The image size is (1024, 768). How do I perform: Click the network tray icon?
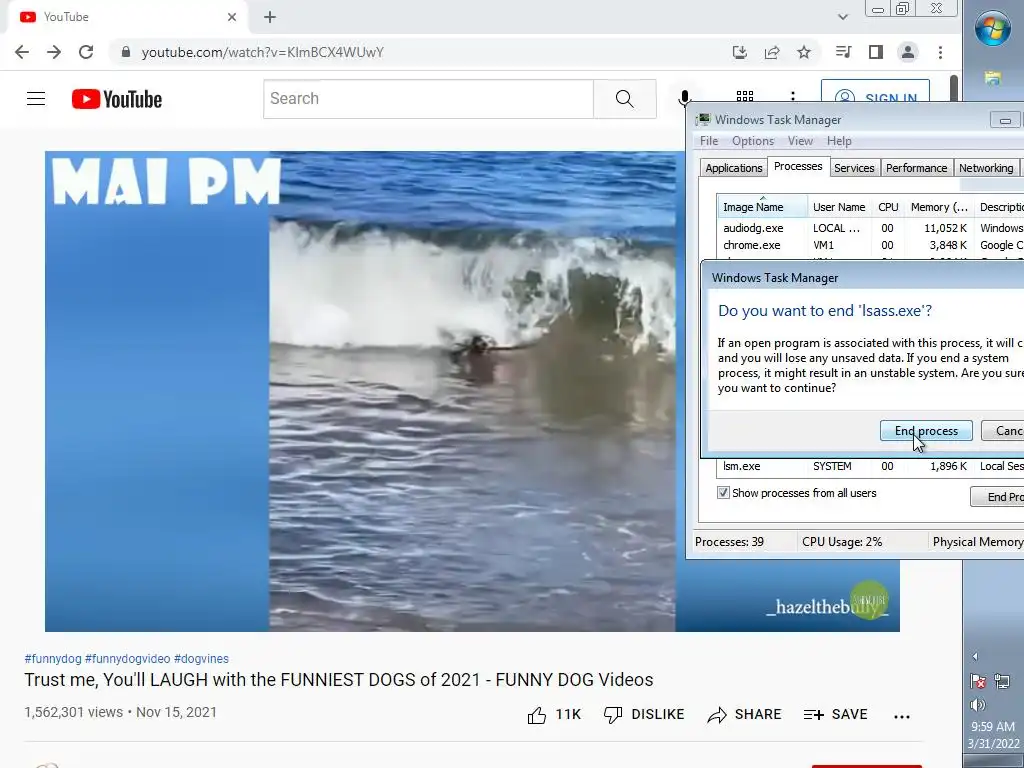click(x=1002, y=681)
